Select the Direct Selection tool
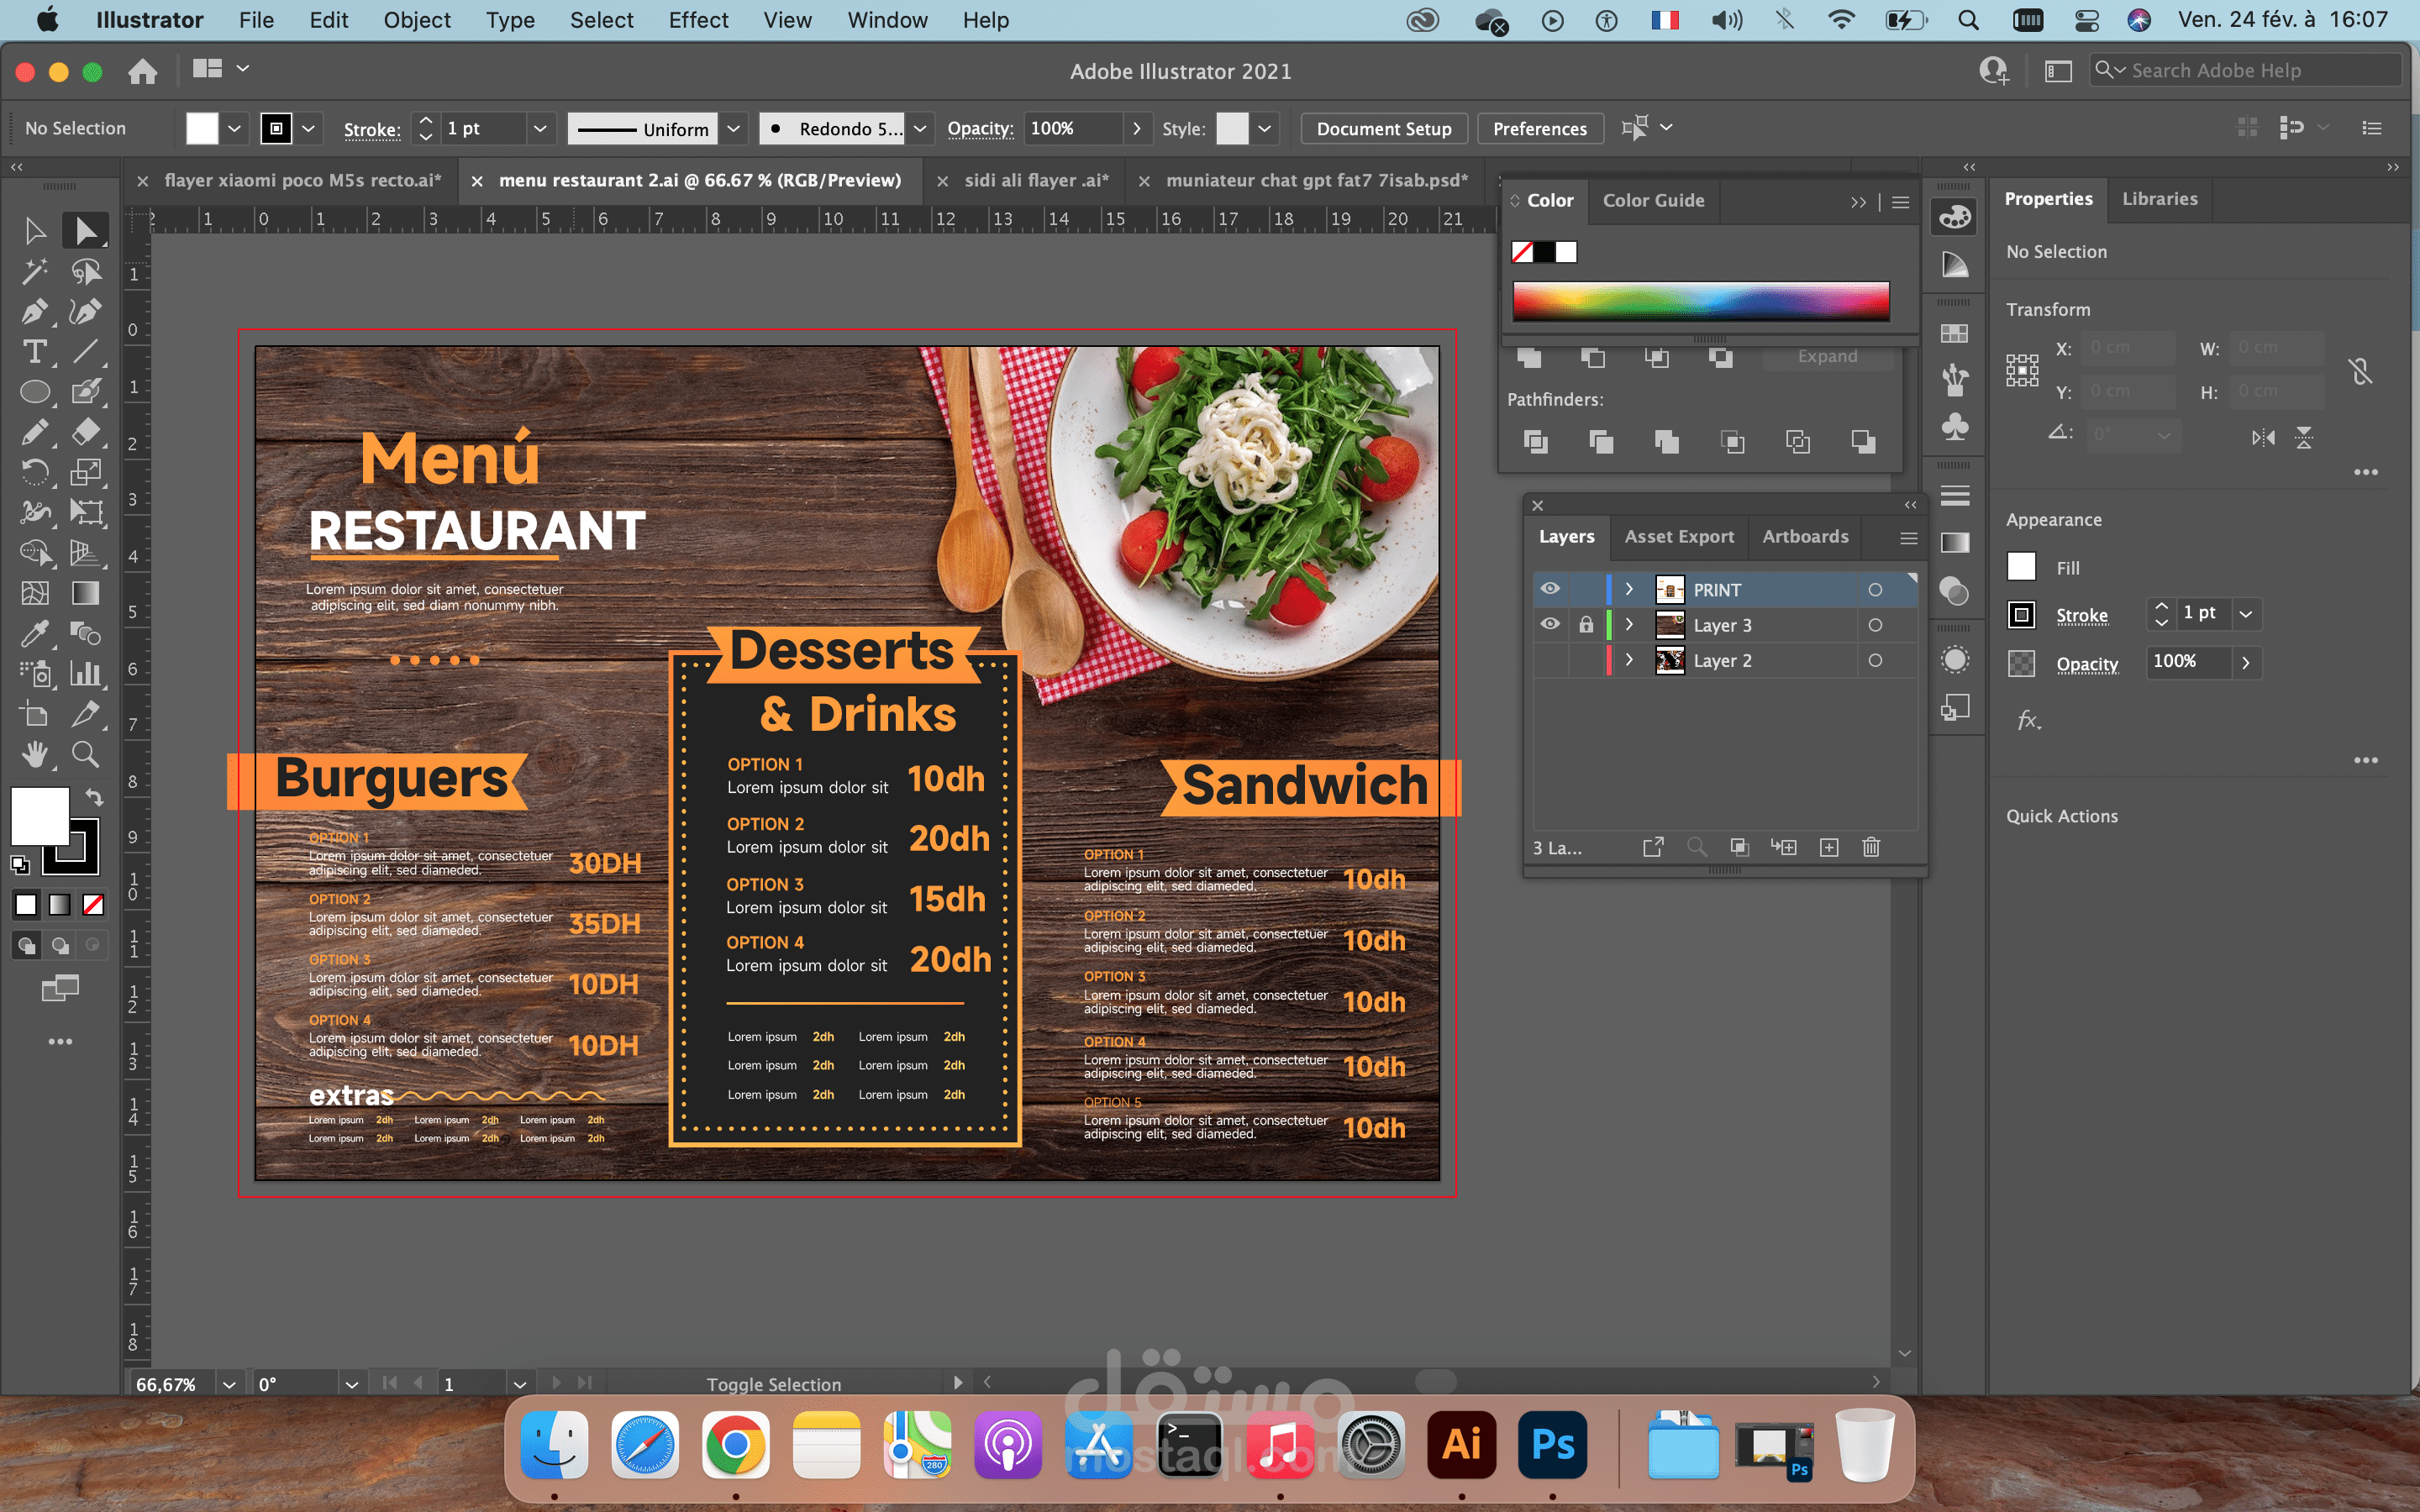This screenshot has height=1512, width=2420. tap(85, 231)
